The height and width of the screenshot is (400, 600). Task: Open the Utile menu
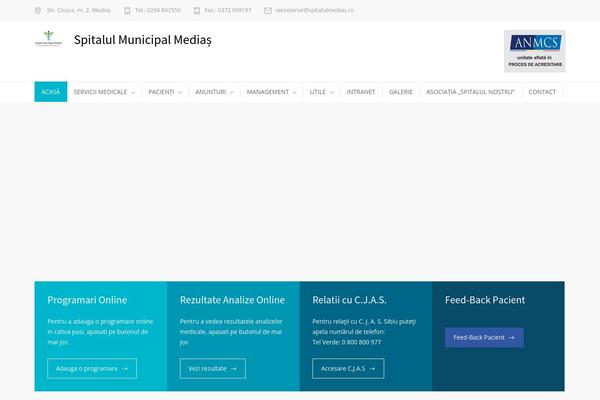[318, 92]
